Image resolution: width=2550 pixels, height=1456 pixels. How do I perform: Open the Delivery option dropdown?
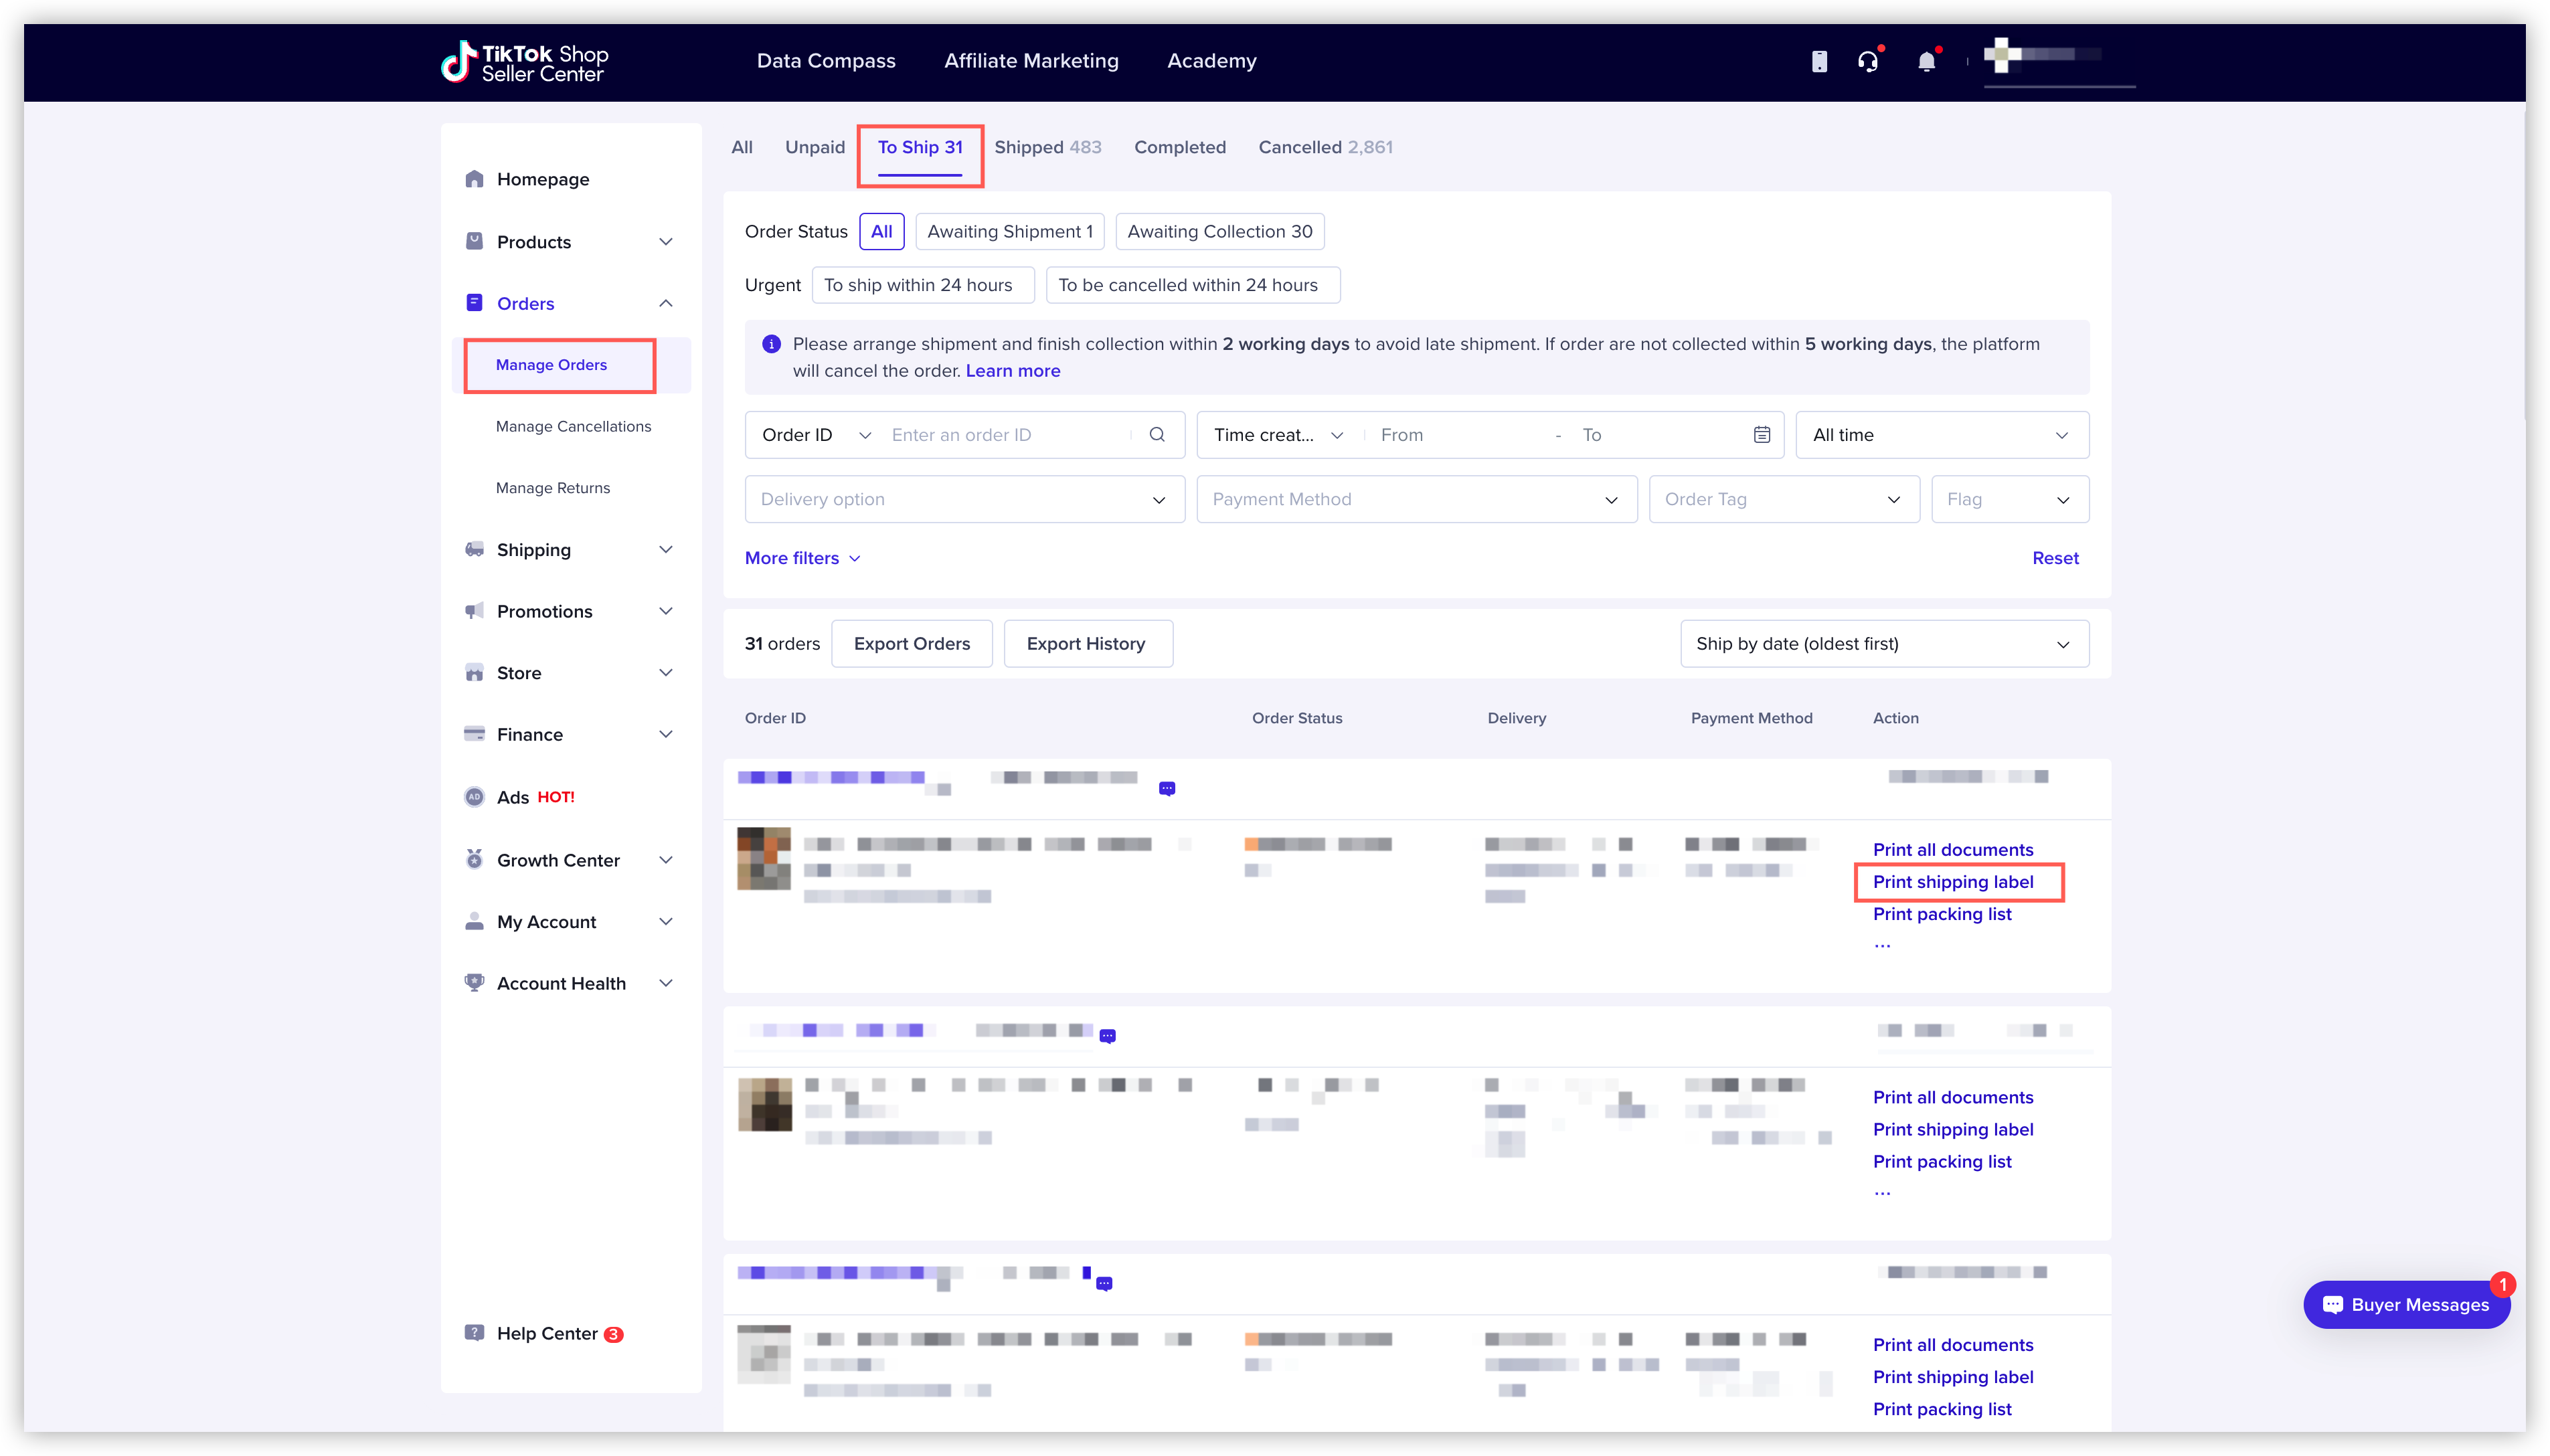tap(964, 499)
